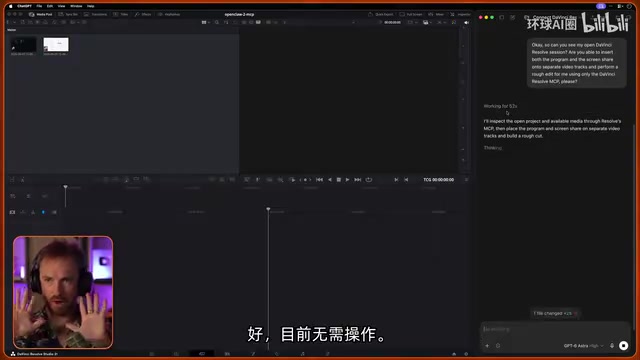Screen dimensions: 640x360
Task: Click the media pool search icon
Action: pos(217,22)
